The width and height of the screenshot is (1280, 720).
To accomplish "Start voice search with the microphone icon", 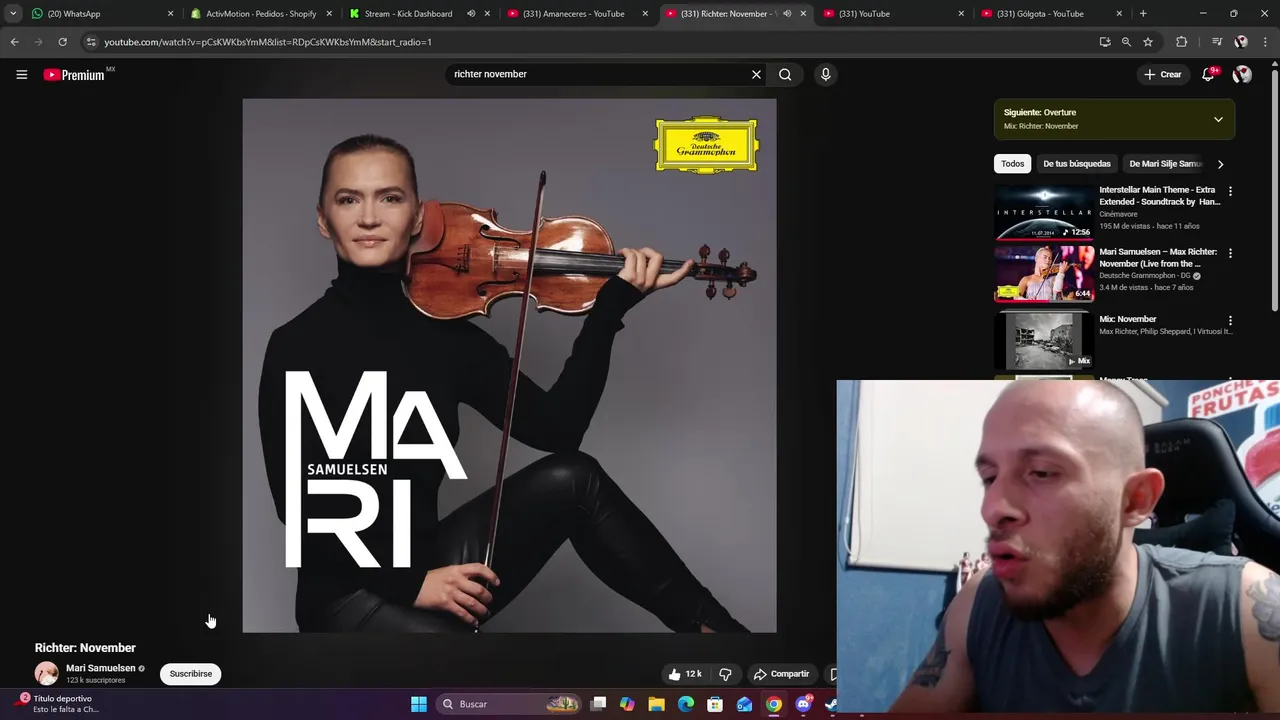I will (825, 74).
